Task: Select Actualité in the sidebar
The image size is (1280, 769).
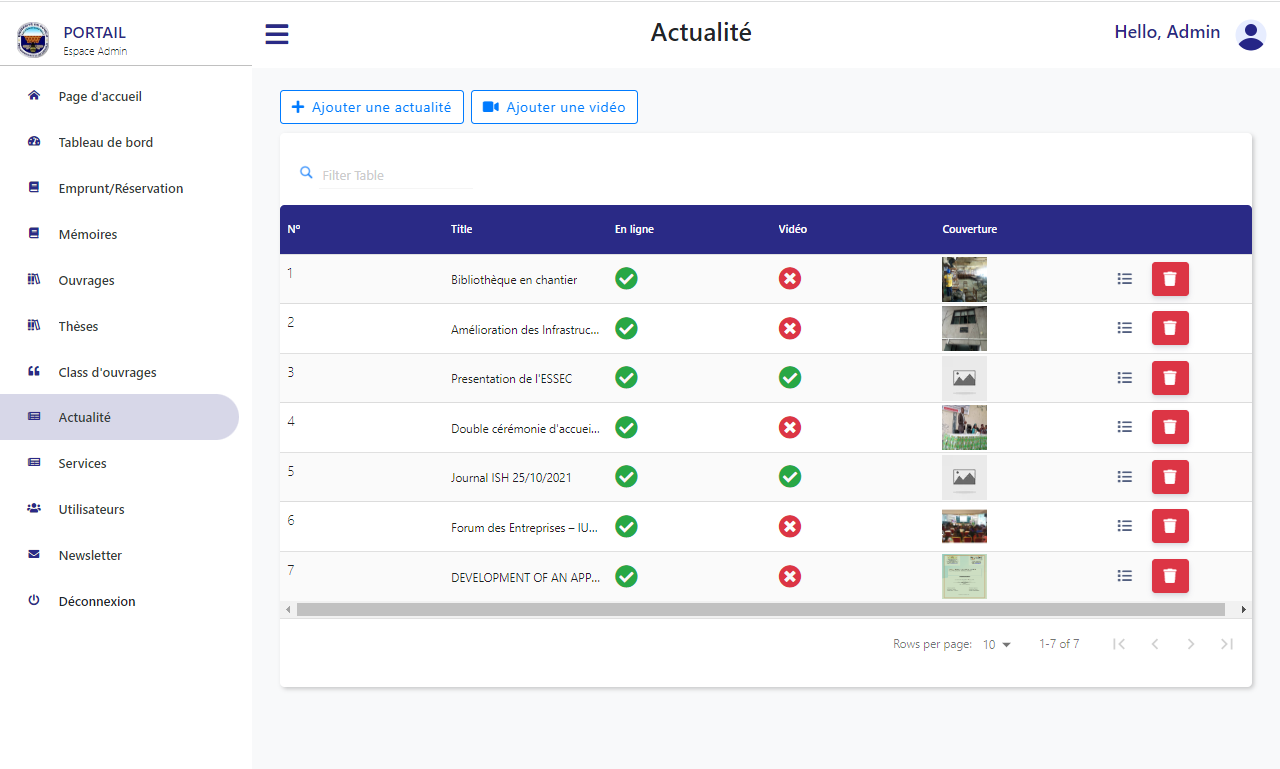Action: point(120,417)
